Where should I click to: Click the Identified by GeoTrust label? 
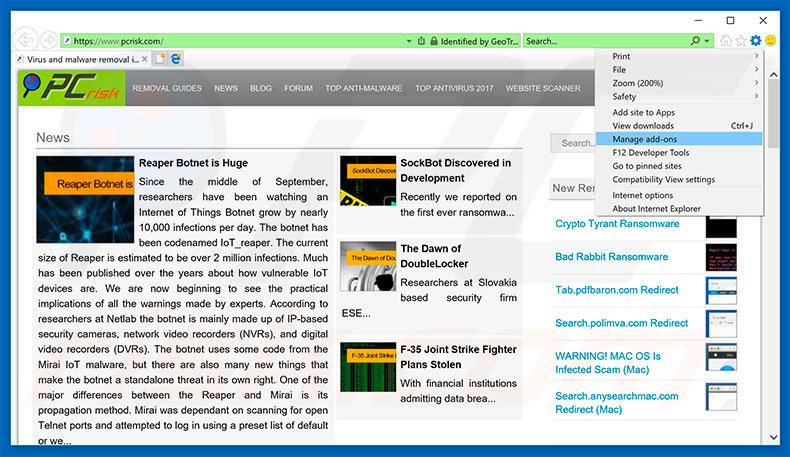(x=479, y=41)
